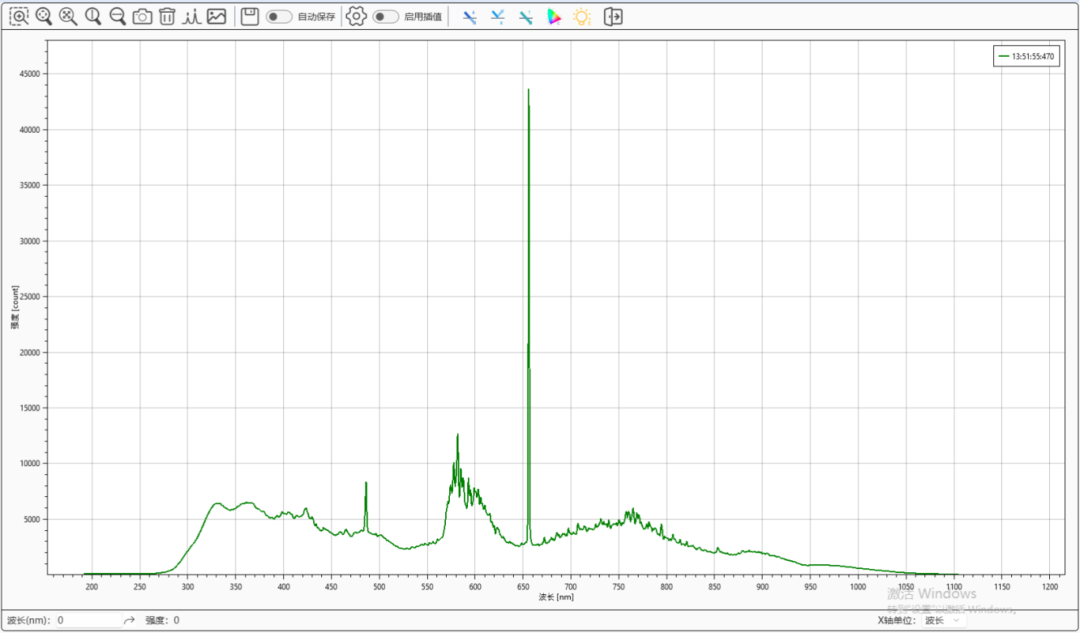1080x633 pixels.
Task: Click the zoom out magnifier icon
Action: pyautogui.click(x=117, y=16)
